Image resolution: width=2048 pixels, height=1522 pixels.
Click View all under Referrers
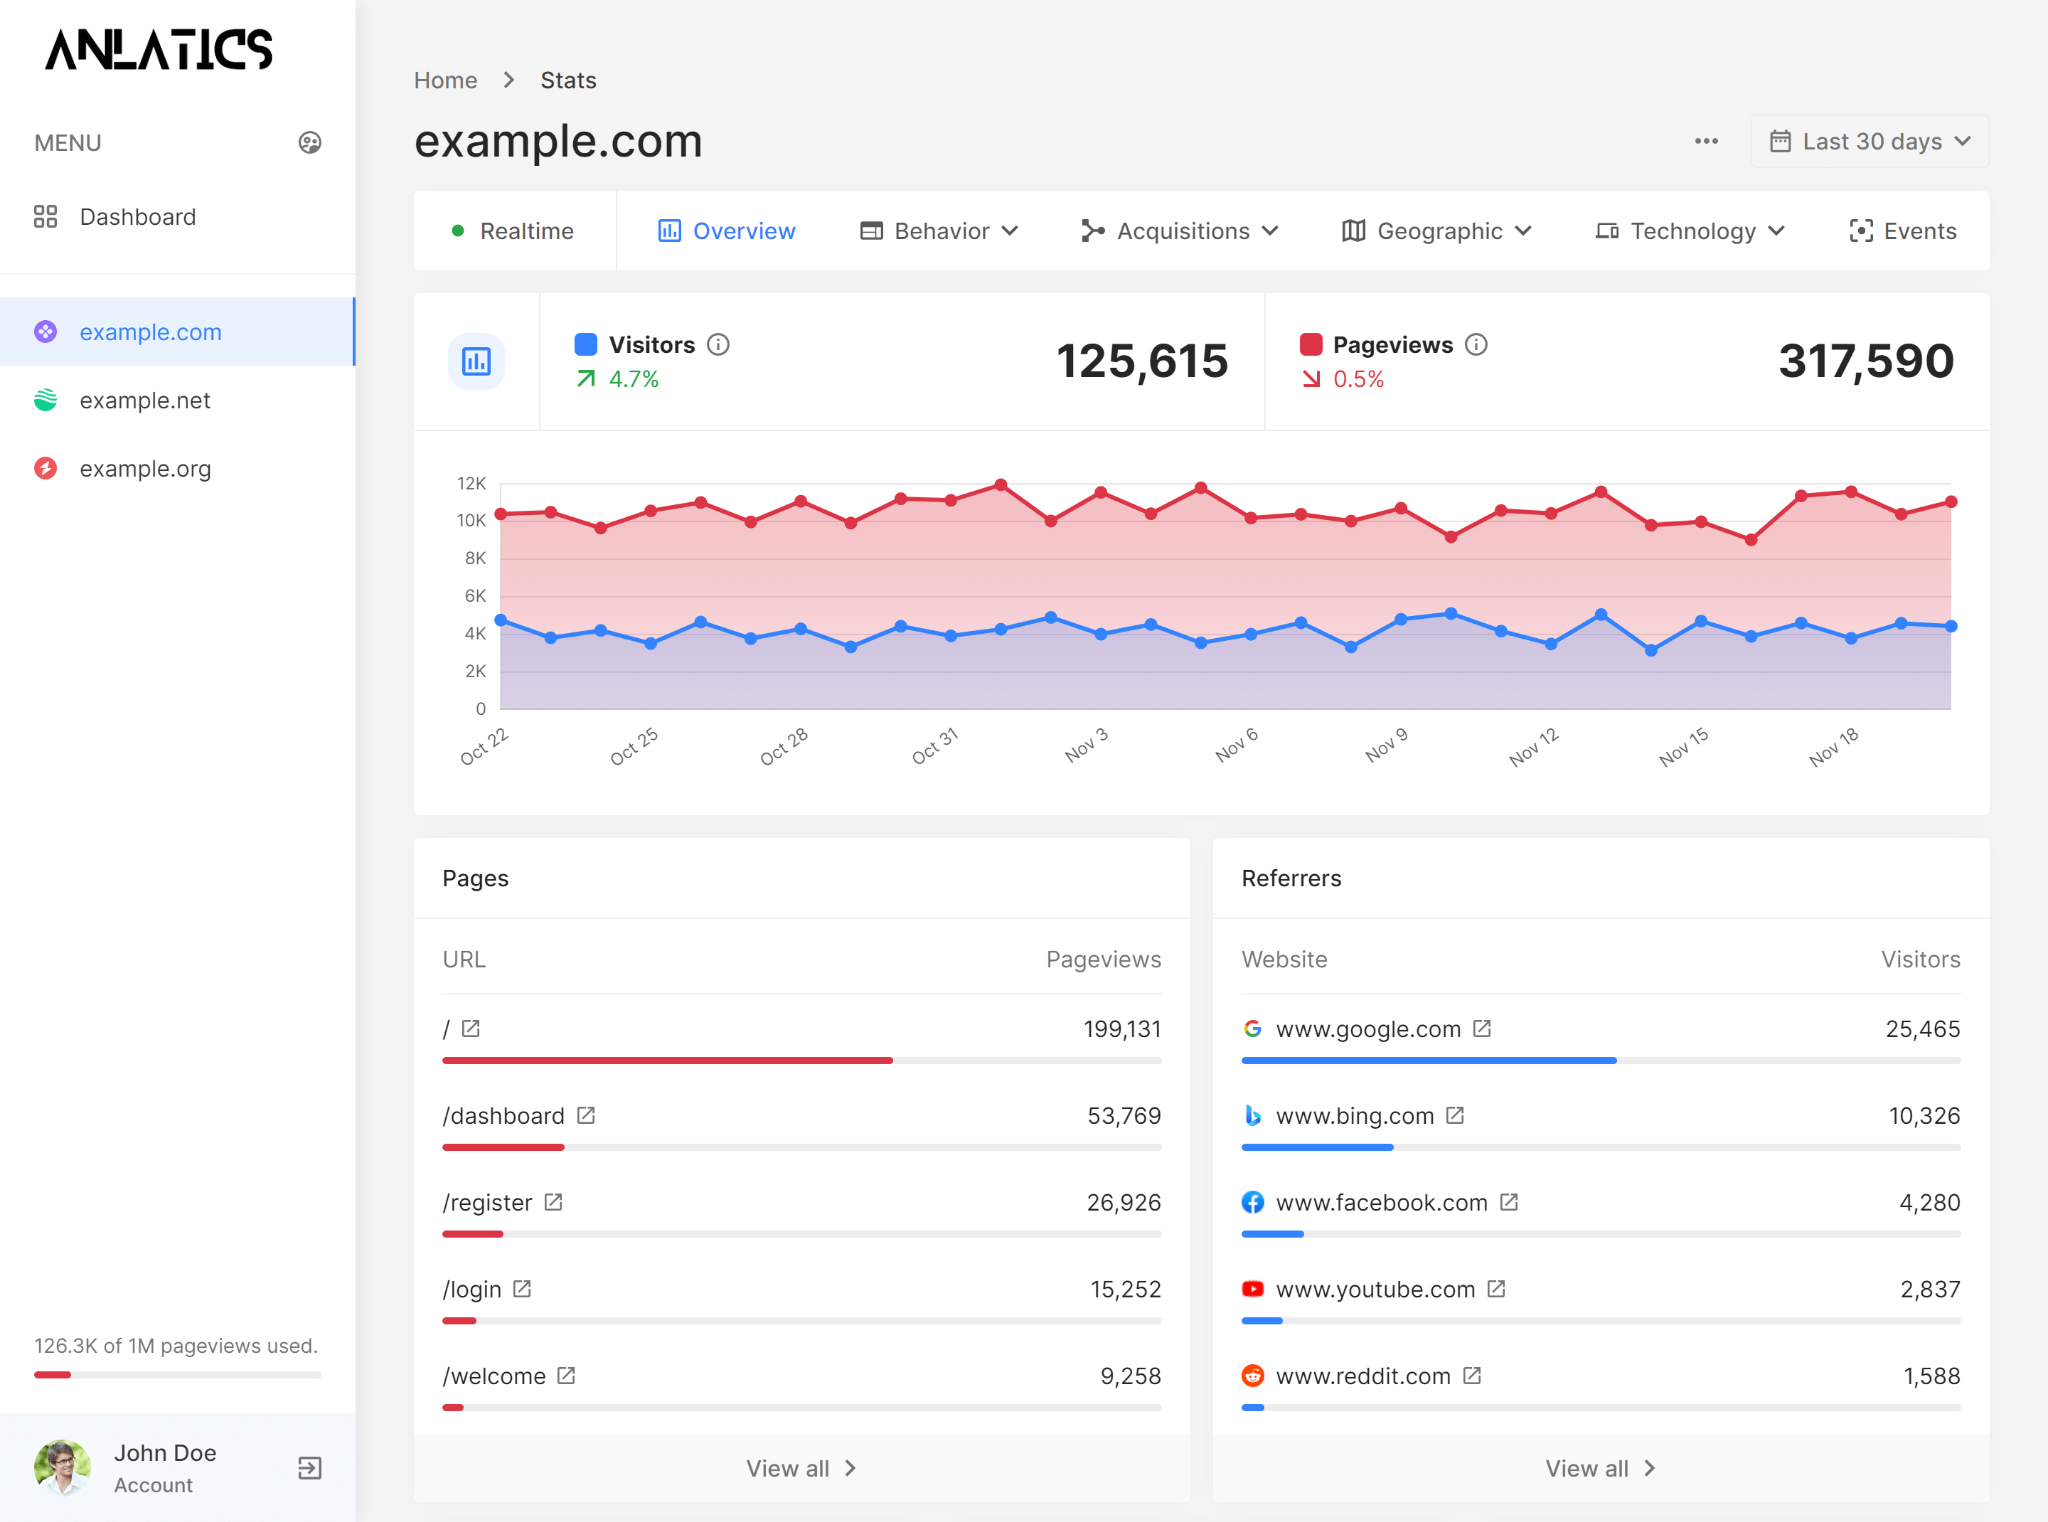click(x=1599, y=1468)
